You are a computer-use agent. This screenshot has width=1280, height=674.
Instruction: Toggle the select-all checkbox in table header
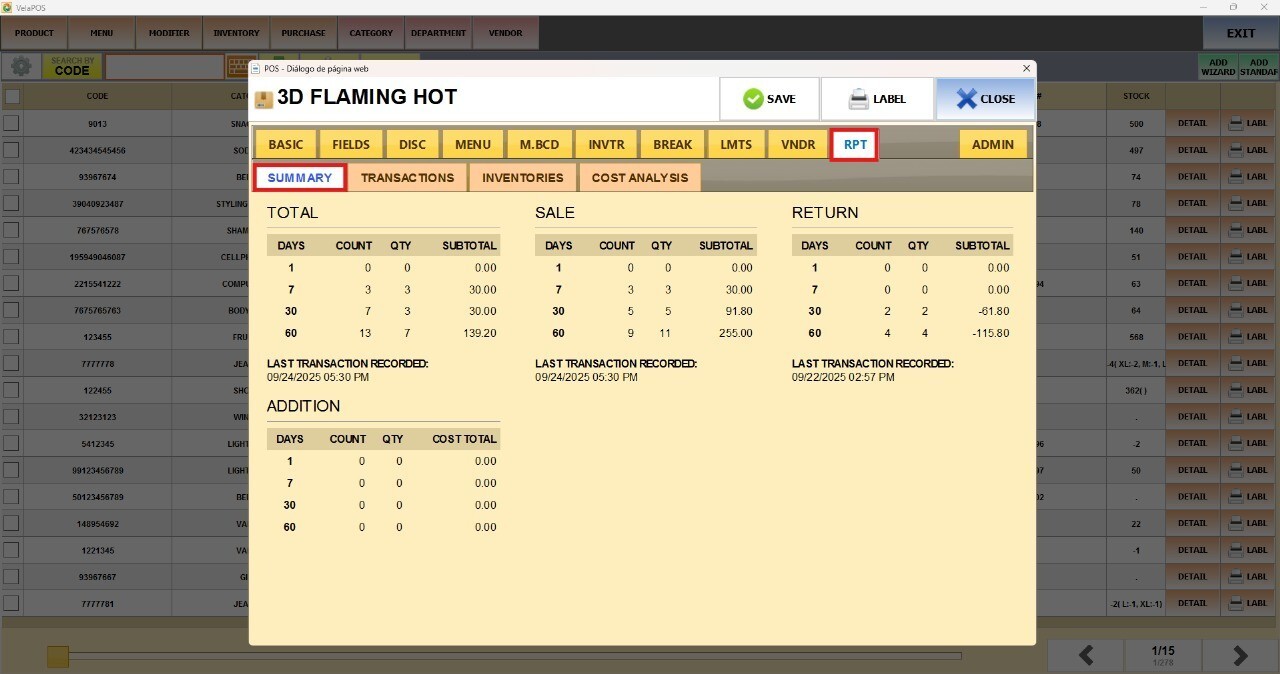pos(12,96)
